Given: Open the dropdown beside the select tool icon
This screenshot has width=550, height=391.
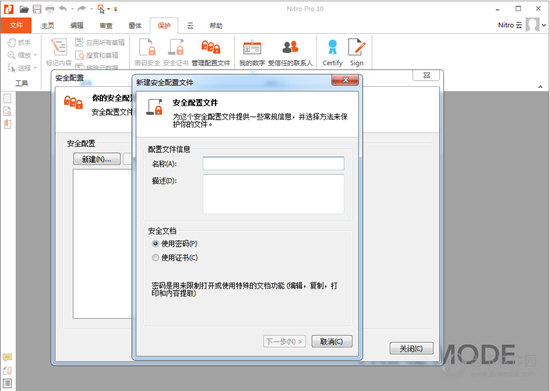Looking at the screenshot, I should click(108, 9).
